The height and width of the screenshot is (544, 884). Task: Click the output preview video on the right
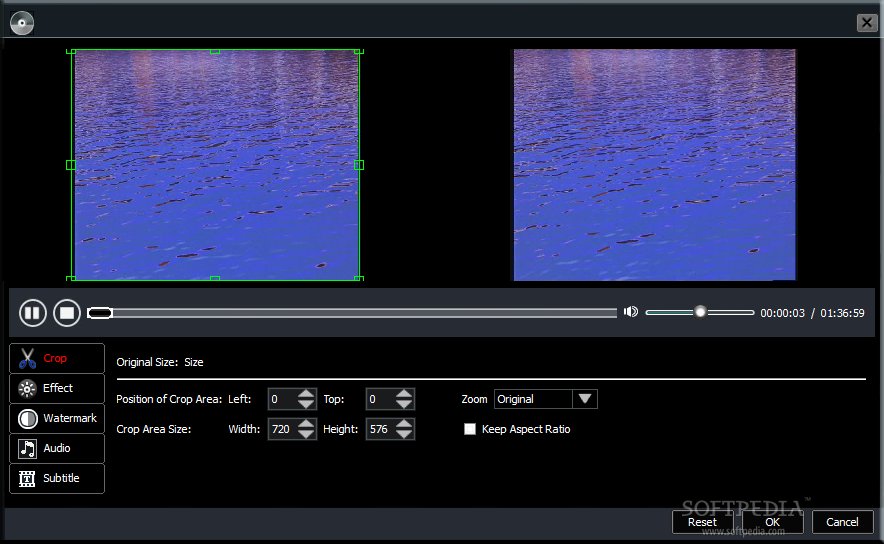(655, 165)
